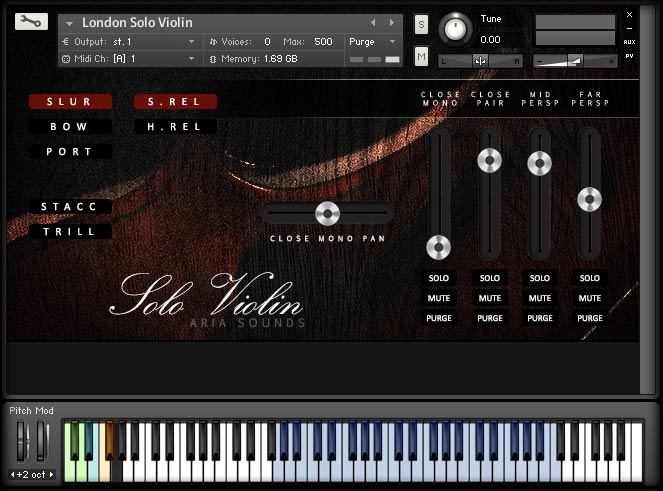Click the Far Persp volume fader handle

[x=589, y=199]
